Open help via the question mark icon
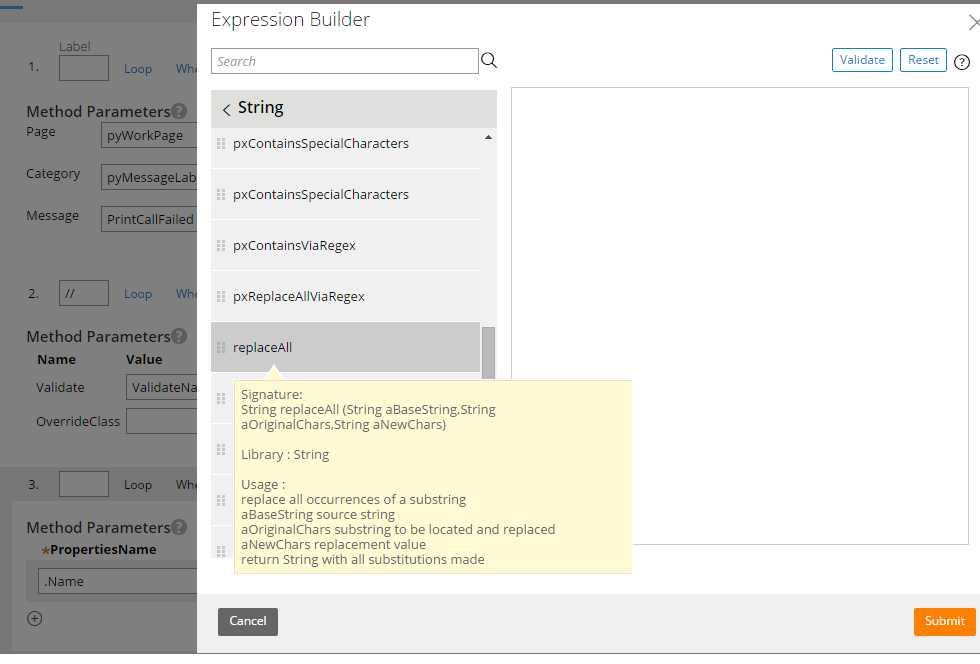980x664 pixels. [962, 61]
